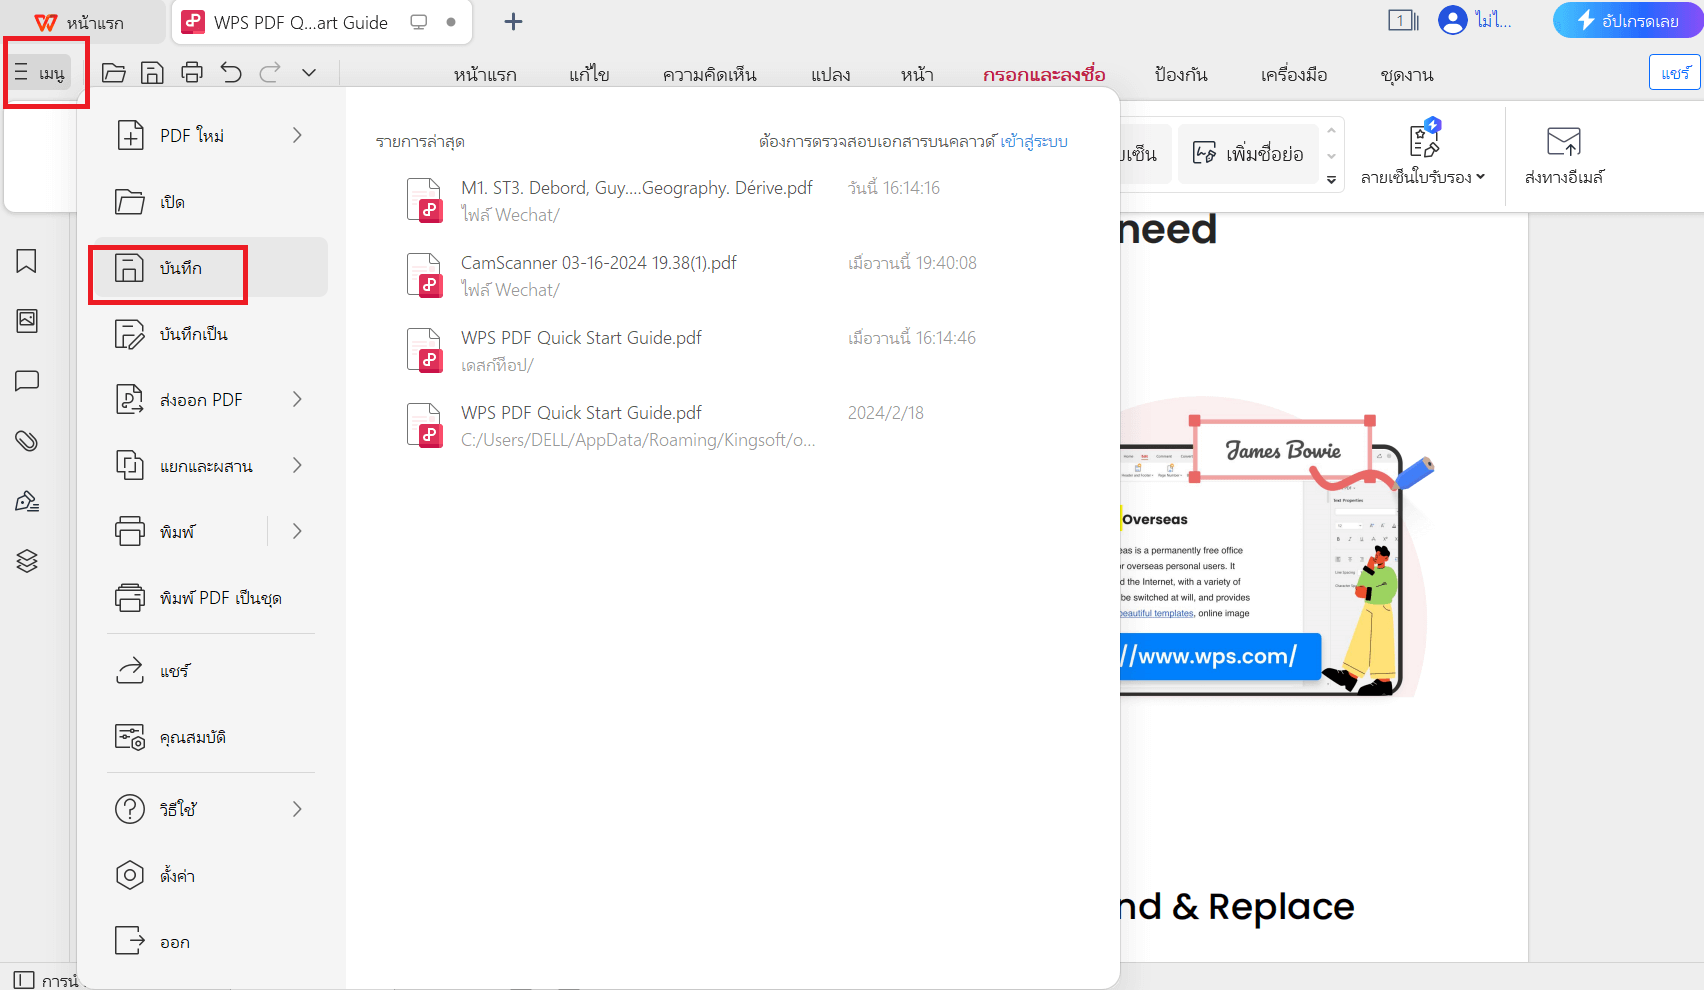
Task: Open the เครื่องมือ ribbon tab
Action: tap(1294, 74)
